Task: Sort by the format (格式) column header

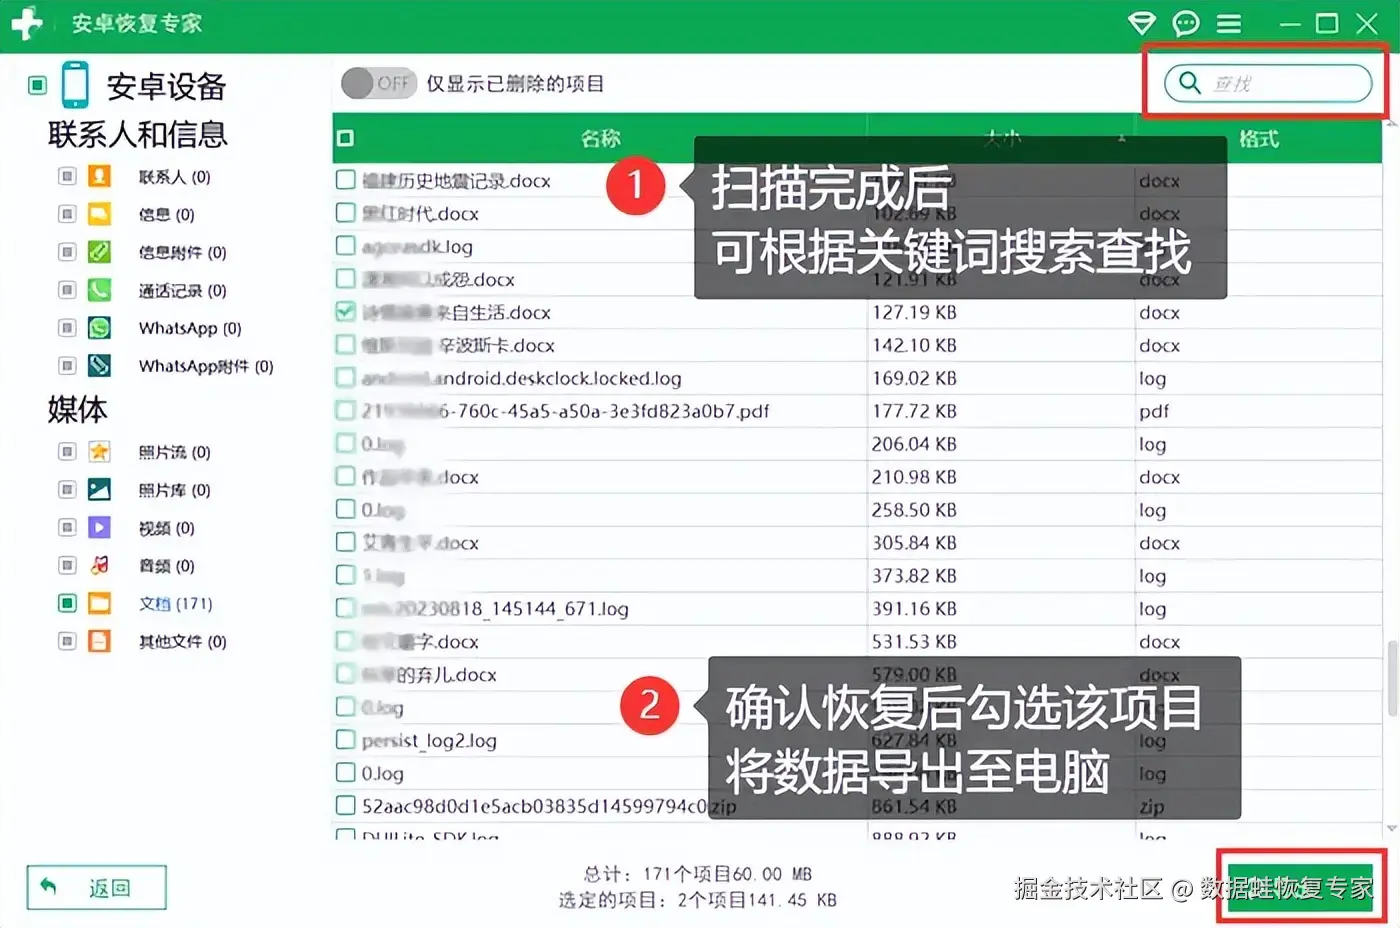Action: coord(1258,139)
